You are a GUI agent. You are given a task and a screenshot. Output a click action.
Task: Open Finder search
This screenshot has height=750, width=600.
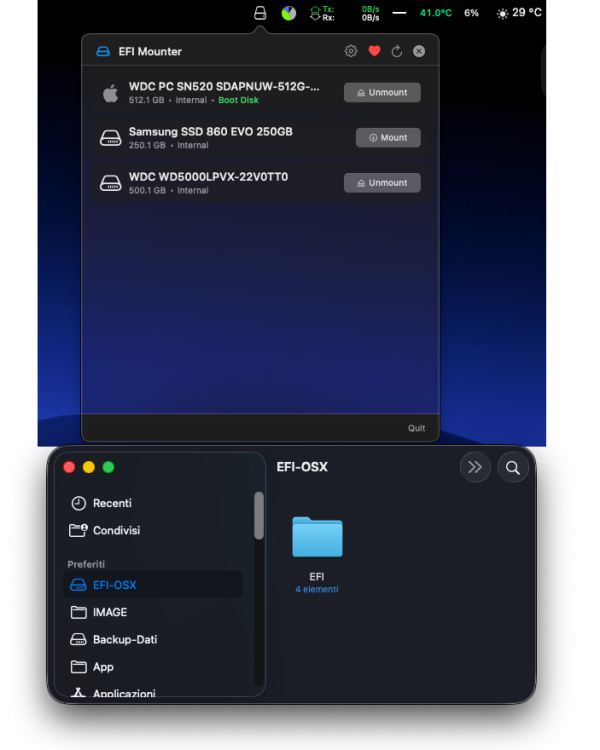point(513,467)
